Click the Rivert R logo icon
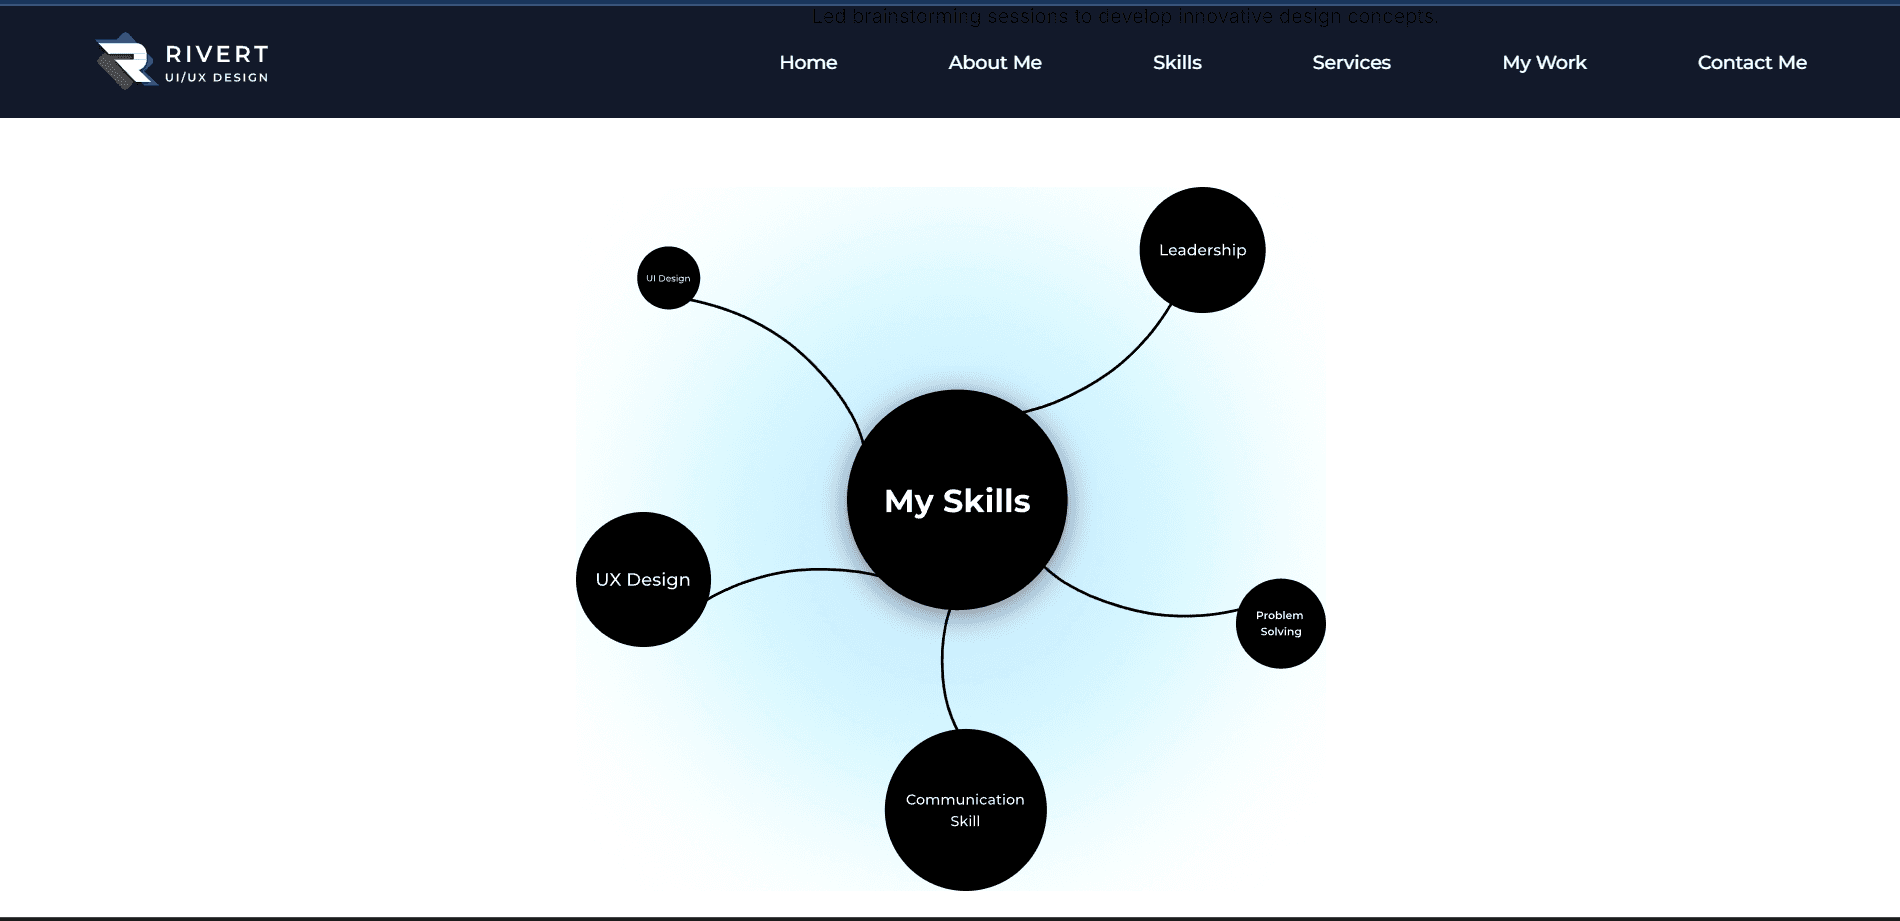Screen dimensions: 1900x921 pyautogui.click(x=125, y=61)
